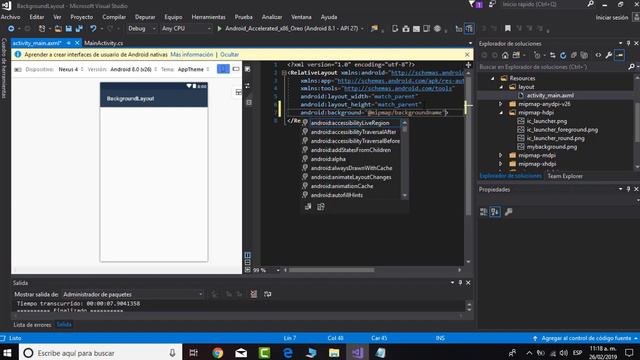Switch to the Team Explorer tab
640x360 pixels.
[x=565, y=176]
